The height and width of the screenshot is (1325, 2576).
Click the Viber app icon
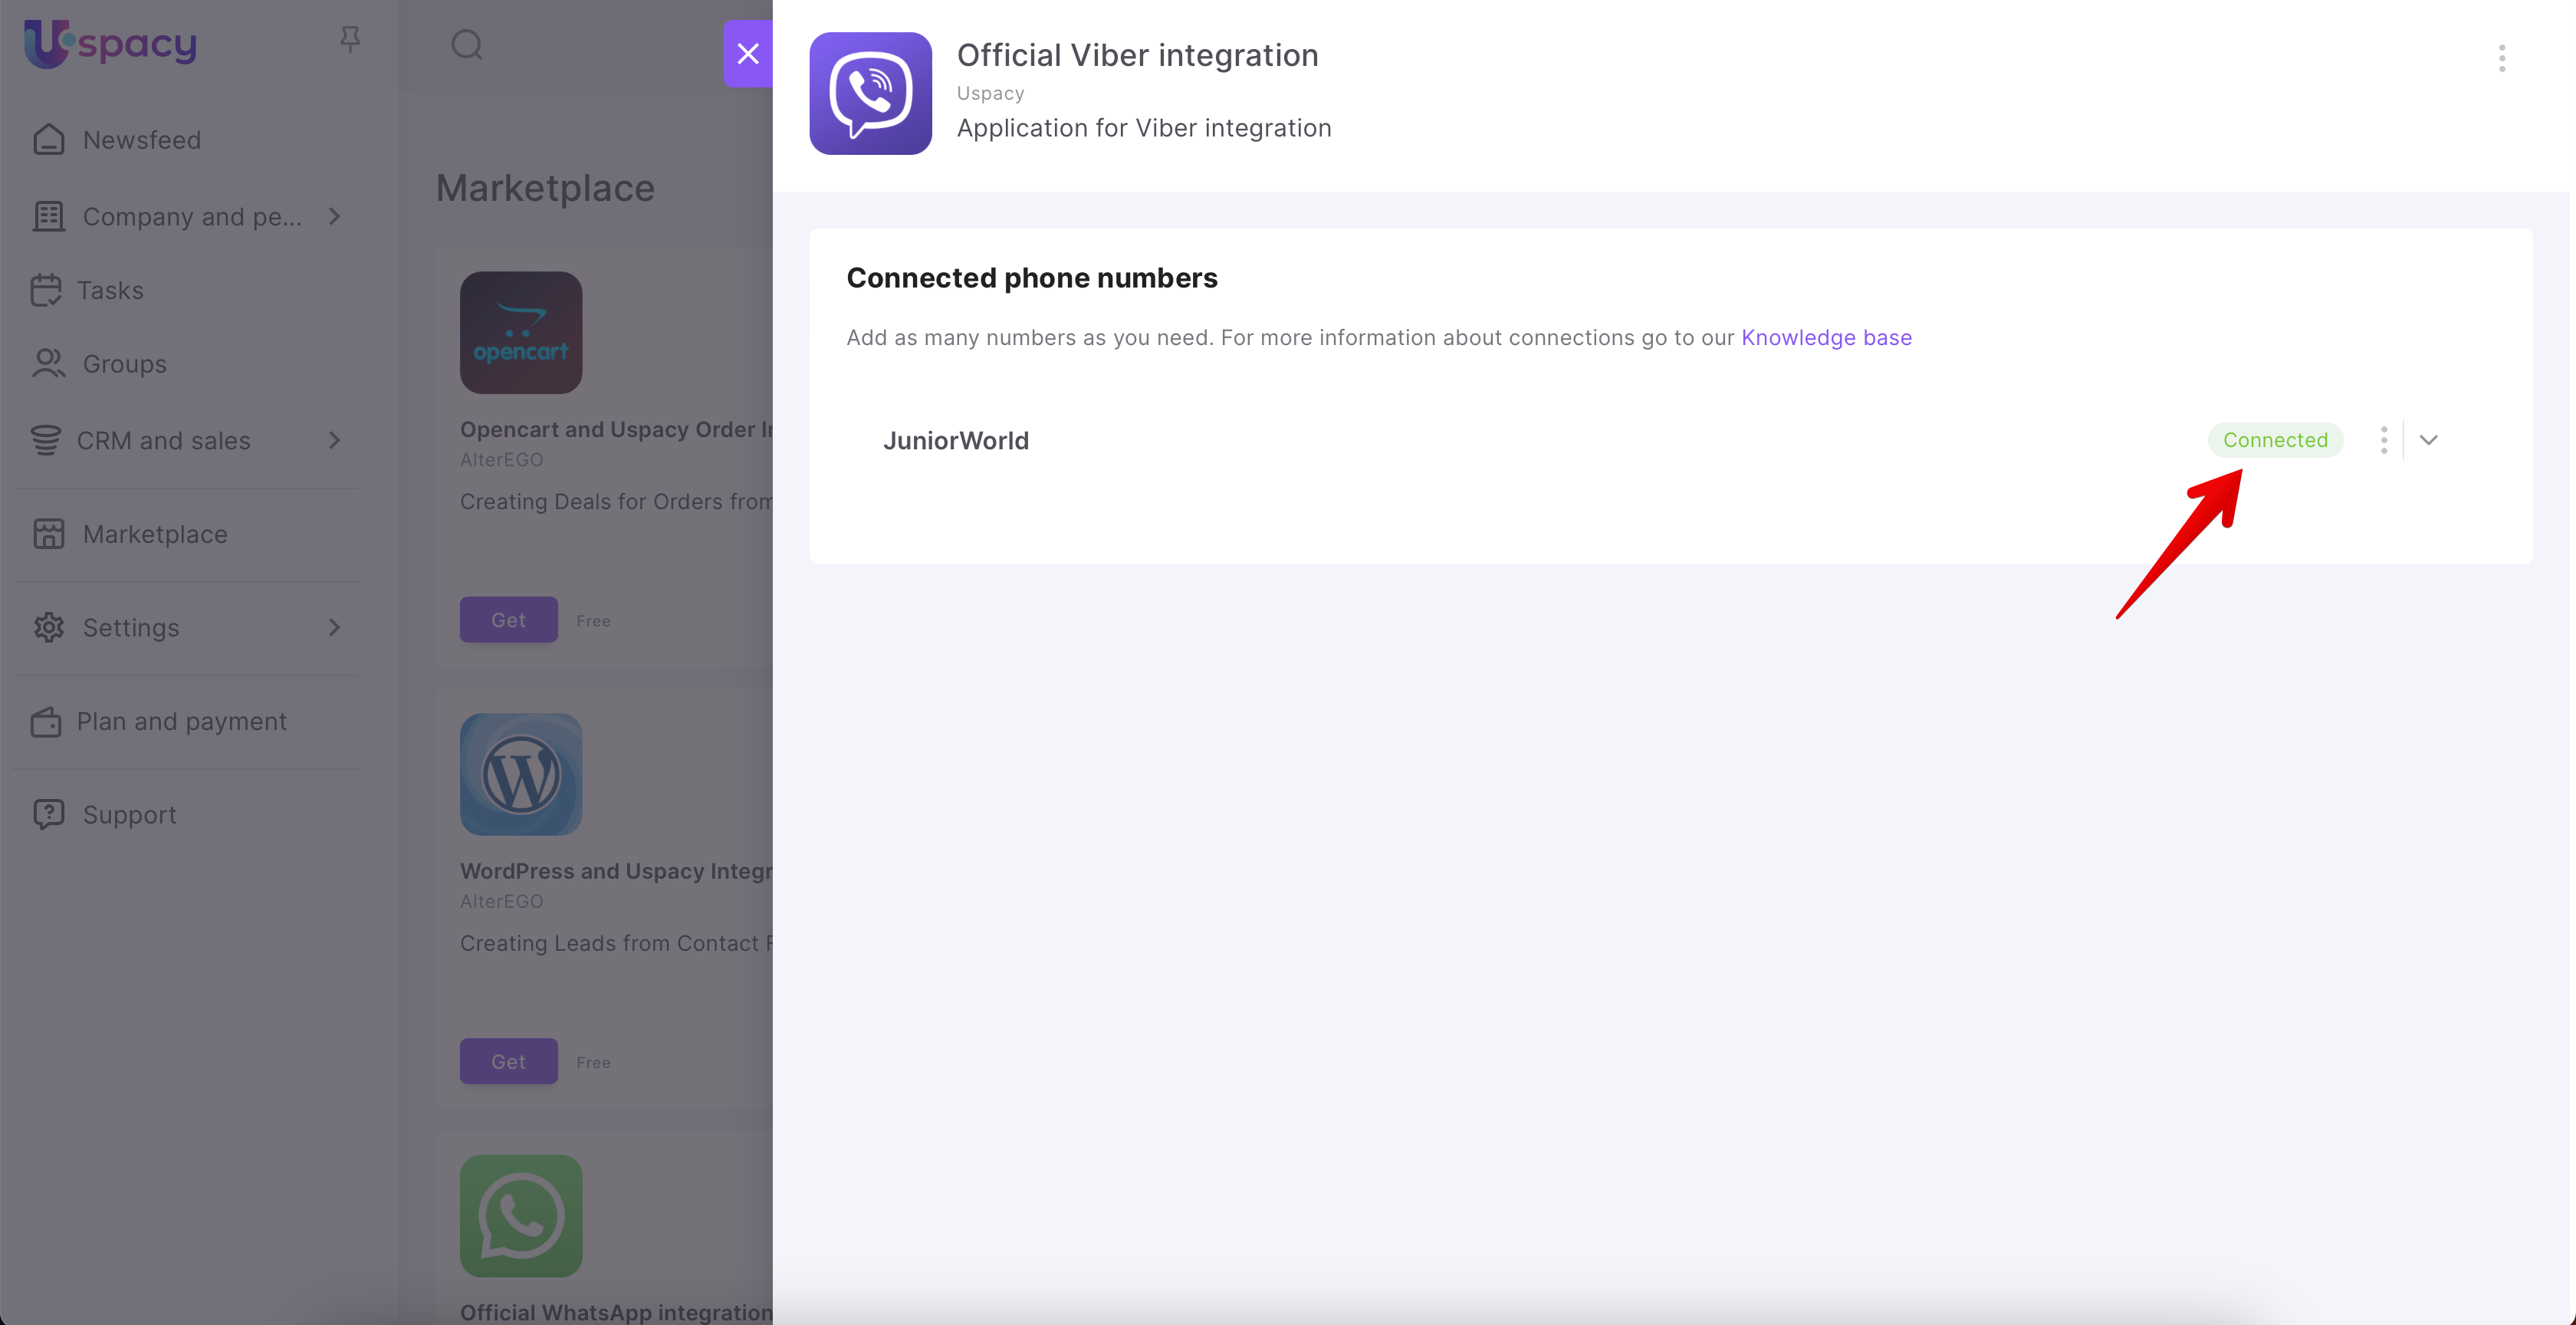coord(870,93)
